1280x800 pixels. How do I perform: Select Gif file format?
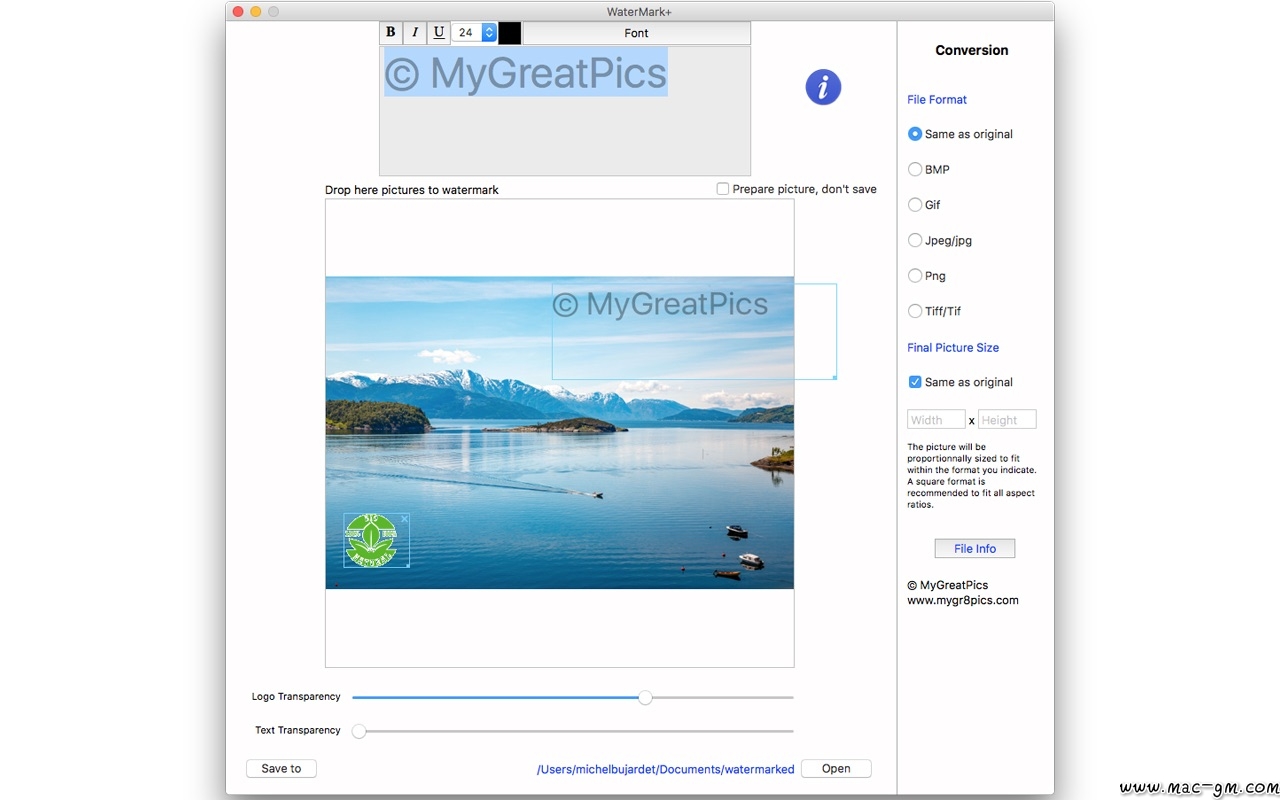click(x=915, y=205)
